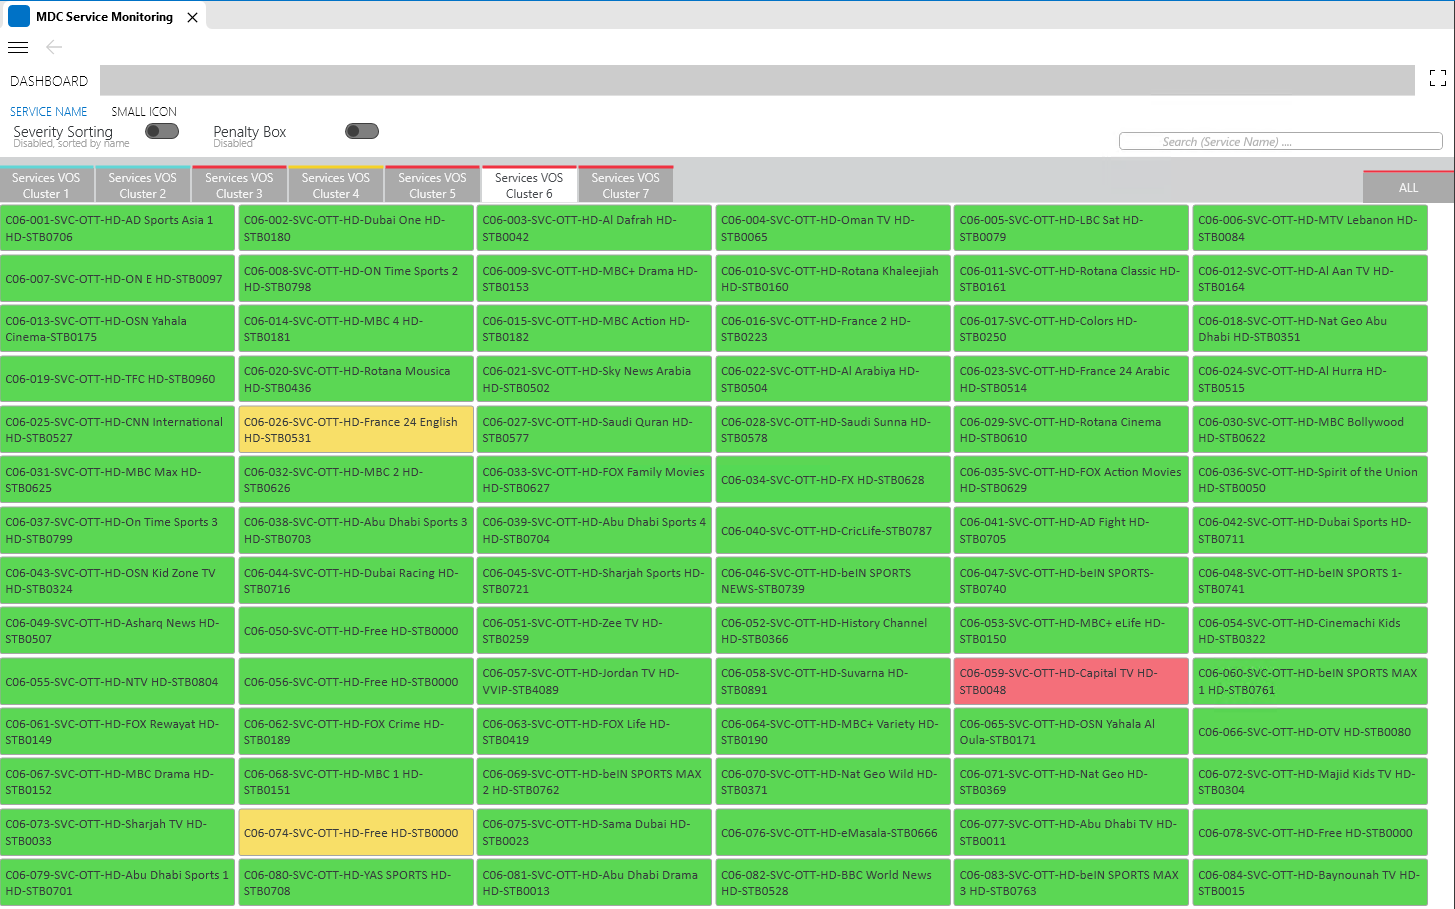Click the DASHBOARD title label

click(x=49, y=81)
